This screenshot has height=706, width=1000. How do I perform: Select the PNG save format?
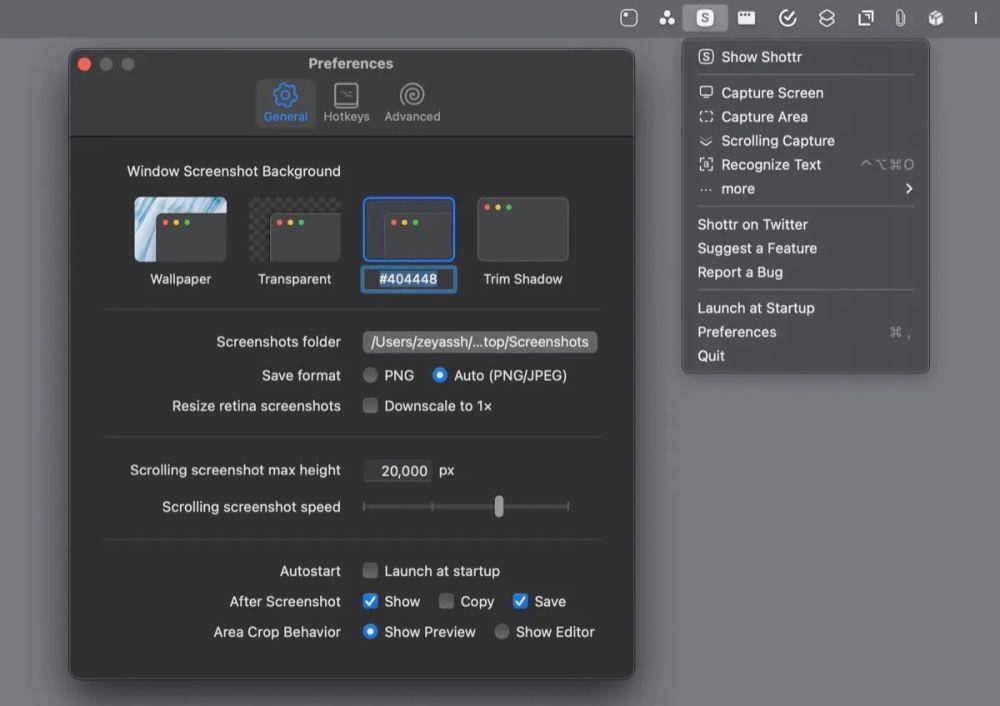click(x=370, y=376)
